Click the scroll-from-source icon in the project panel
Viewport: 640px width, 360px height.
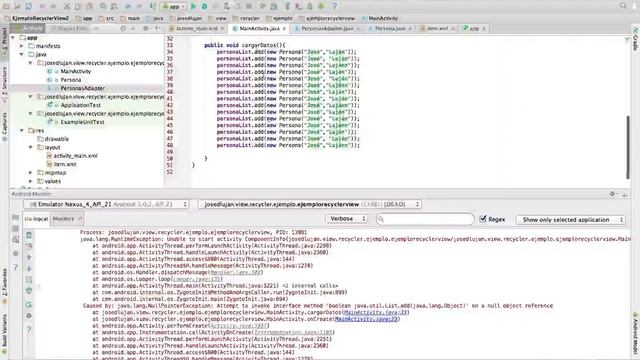click(123, 29)
